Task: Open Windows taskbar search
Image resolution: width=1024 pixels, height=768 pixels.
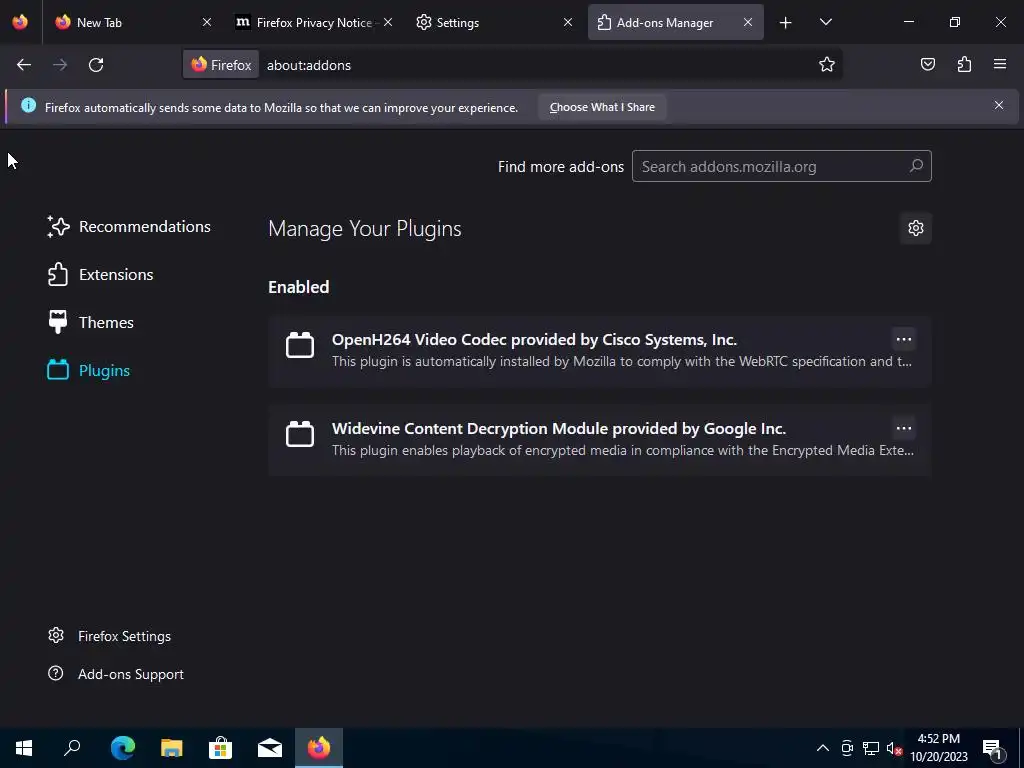Action: (x=72, y=748)
